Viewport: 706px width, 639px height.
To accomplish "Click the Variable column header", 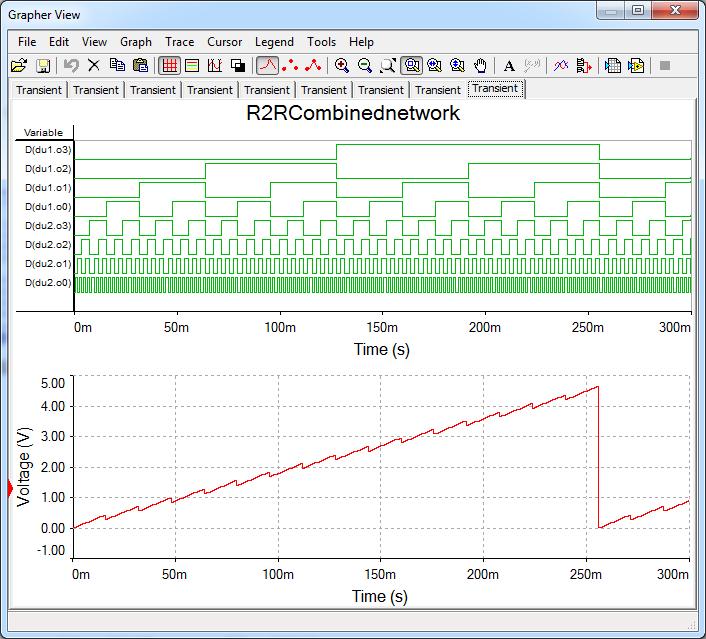I will tap(43, 132).
